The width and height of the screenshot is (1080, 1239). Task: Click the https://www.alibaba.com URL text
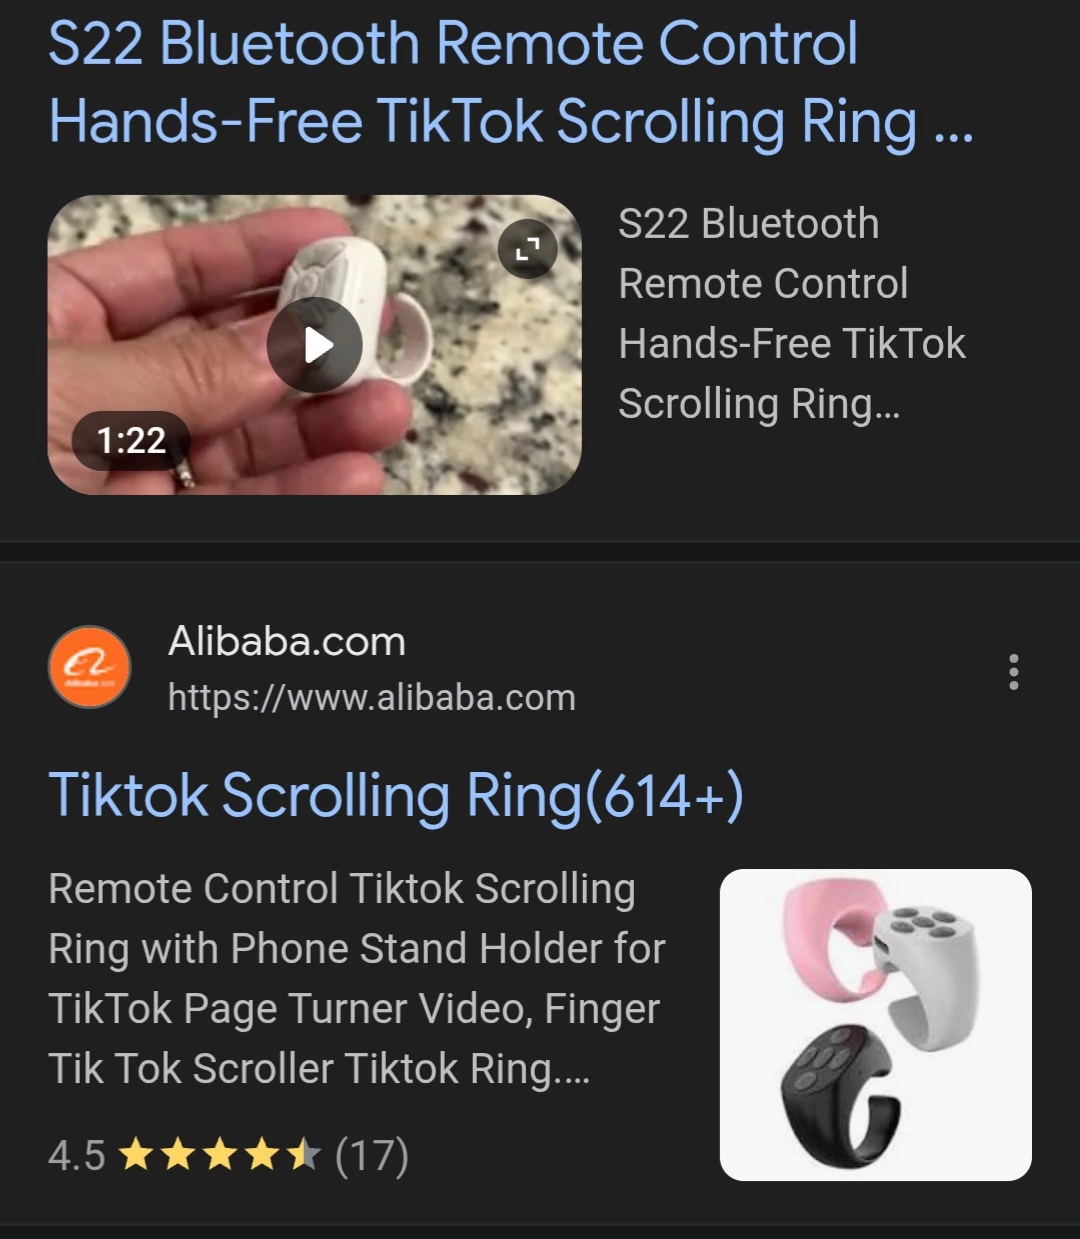click(372, 697)
